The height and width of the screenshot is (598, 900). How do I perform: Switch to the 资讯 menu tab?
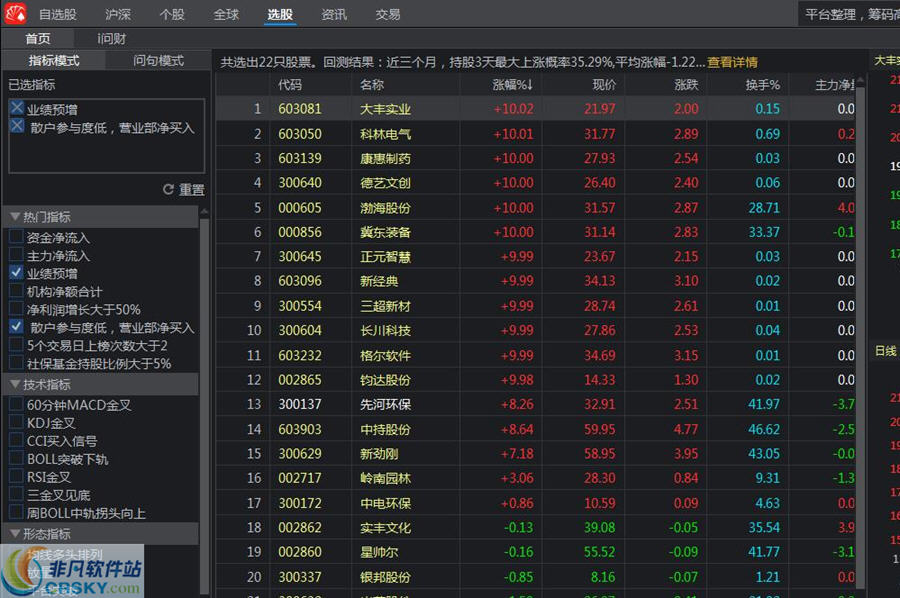334,14
